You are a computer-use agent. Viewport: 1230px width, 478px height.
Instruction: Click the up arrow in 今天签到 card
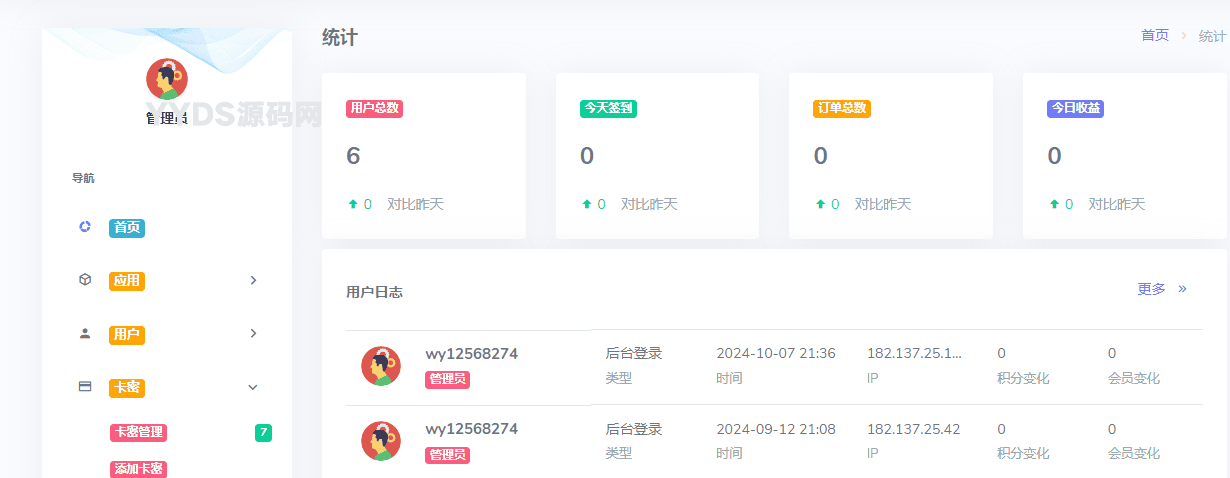tap(586, 204)
